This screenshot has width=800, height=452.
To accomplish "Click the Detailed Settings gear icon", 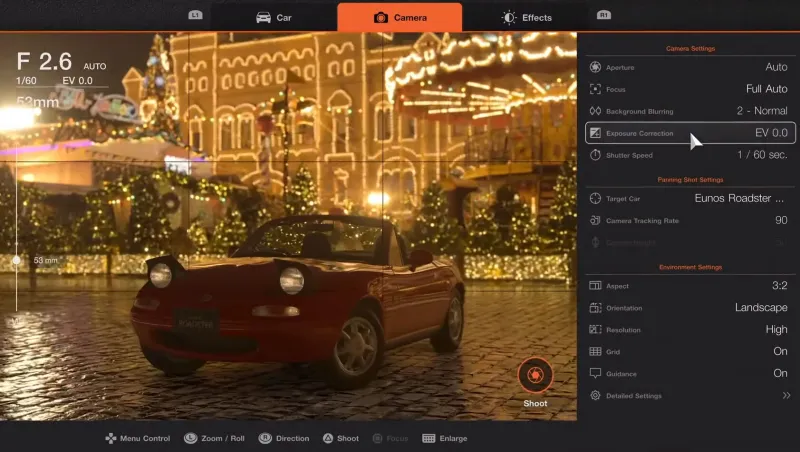I will pyautogui.click(x=595, y=396).
